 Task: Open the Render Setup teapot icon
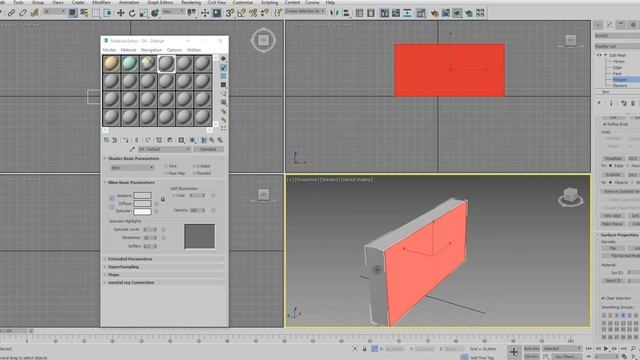[435, 13]
